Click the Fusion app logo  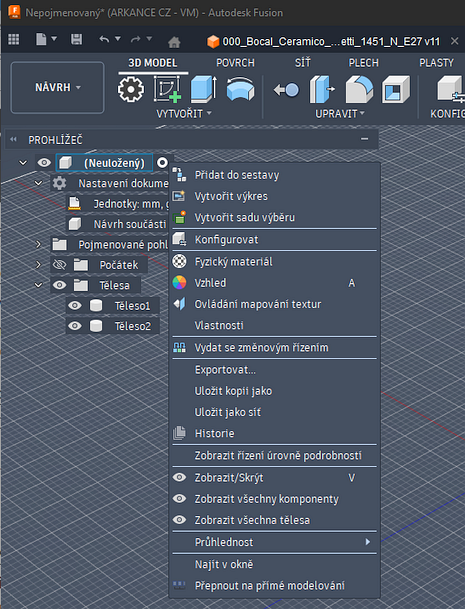coord(14,12)
